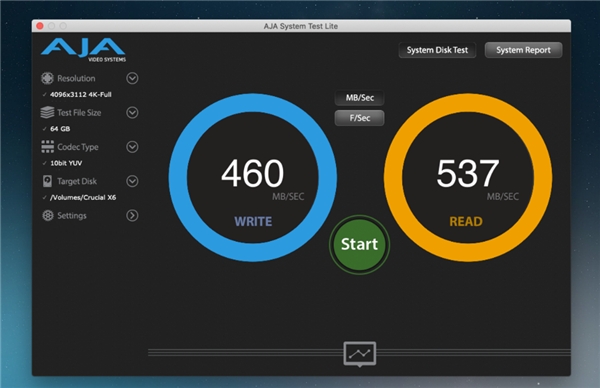Expand the Target Disk dropdown arrow
This screenshot has height=388, width=600.
pos(132,181)
